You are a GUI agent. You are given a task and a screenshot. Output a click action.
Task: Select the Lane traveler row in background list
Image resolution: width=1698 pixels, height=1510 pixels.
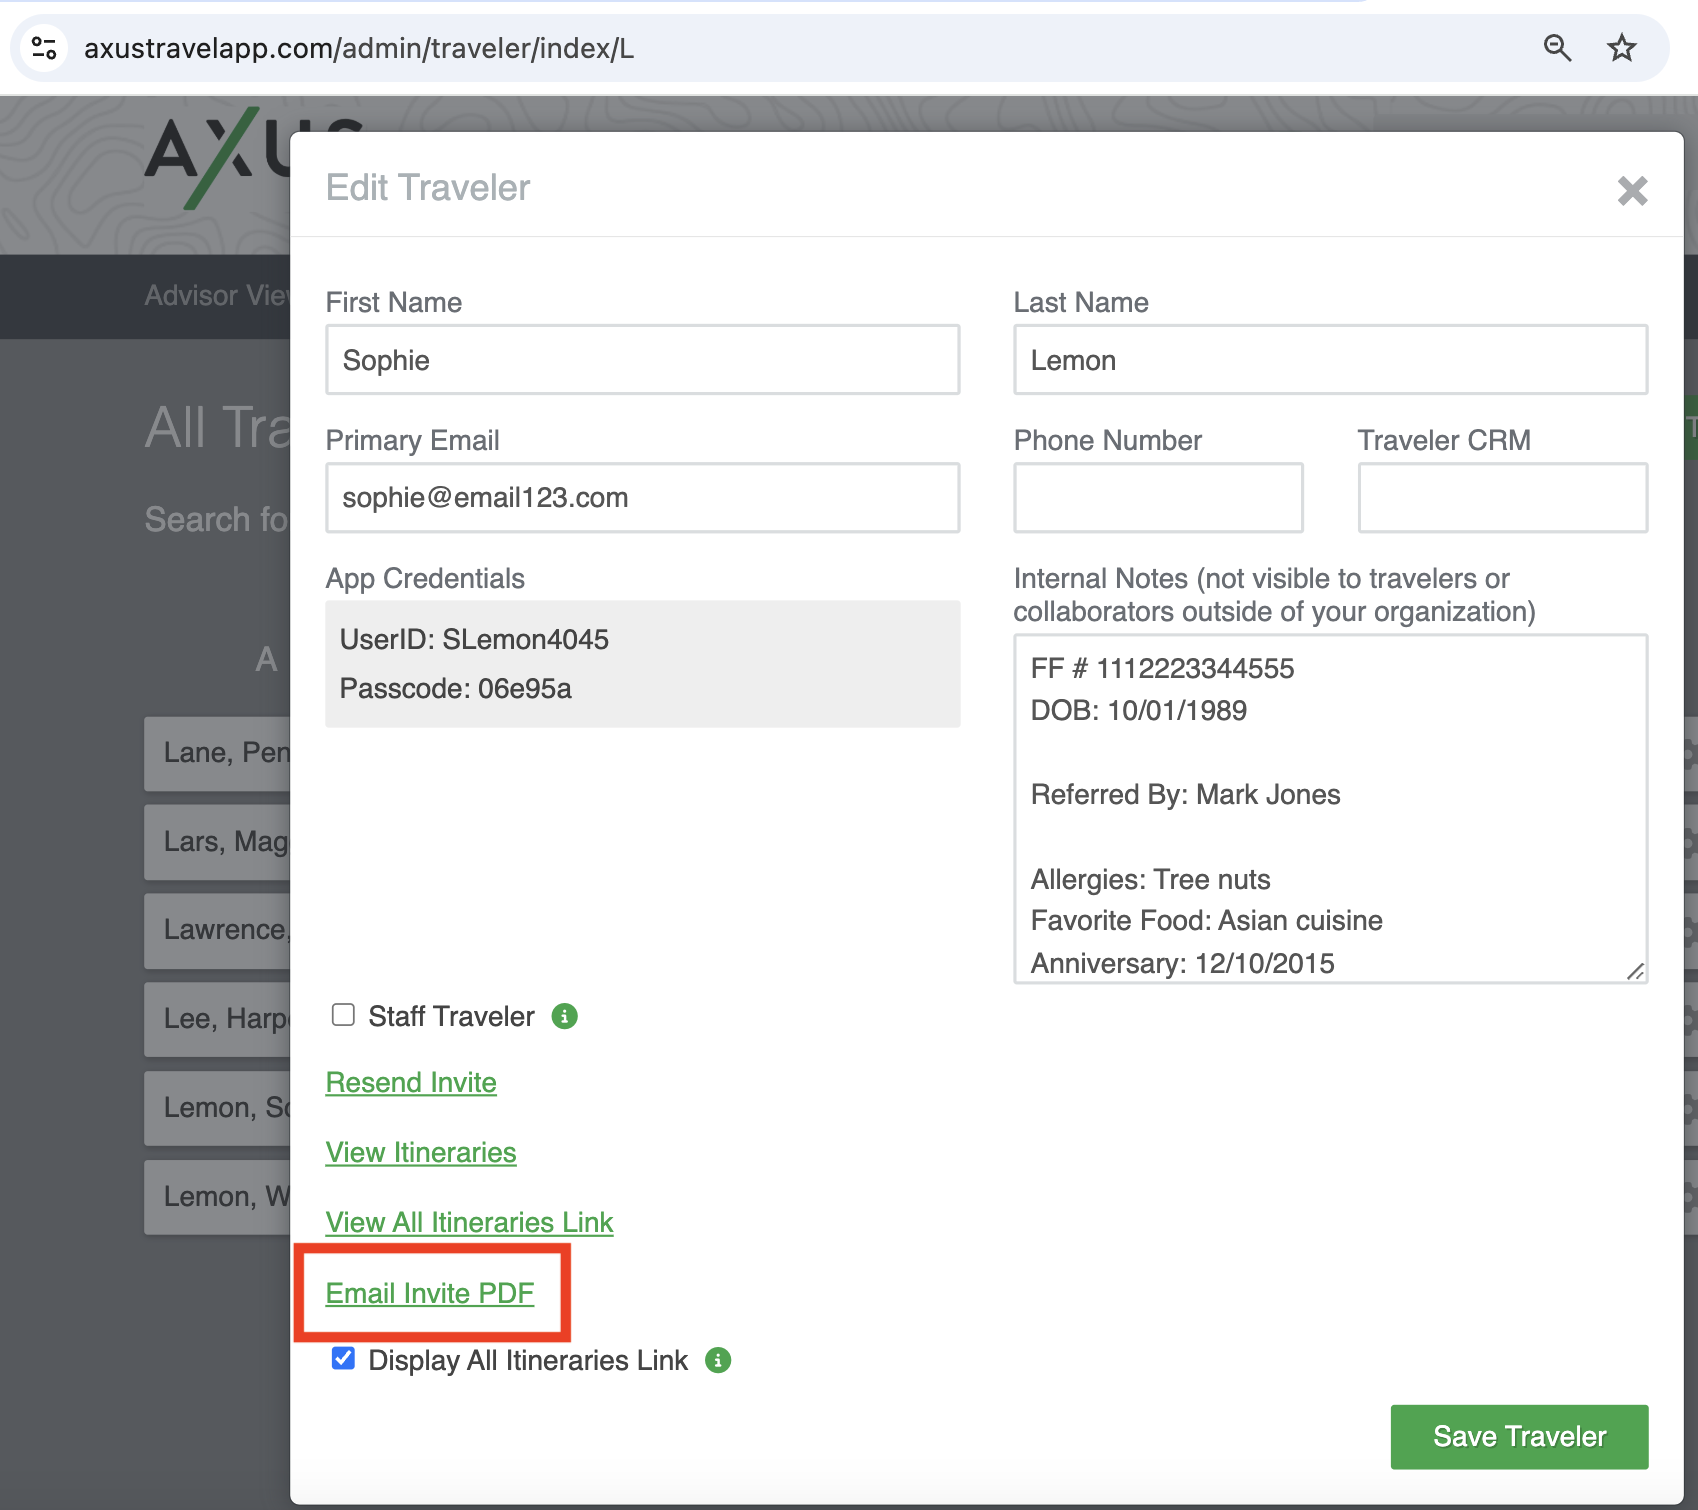(217, 753)
